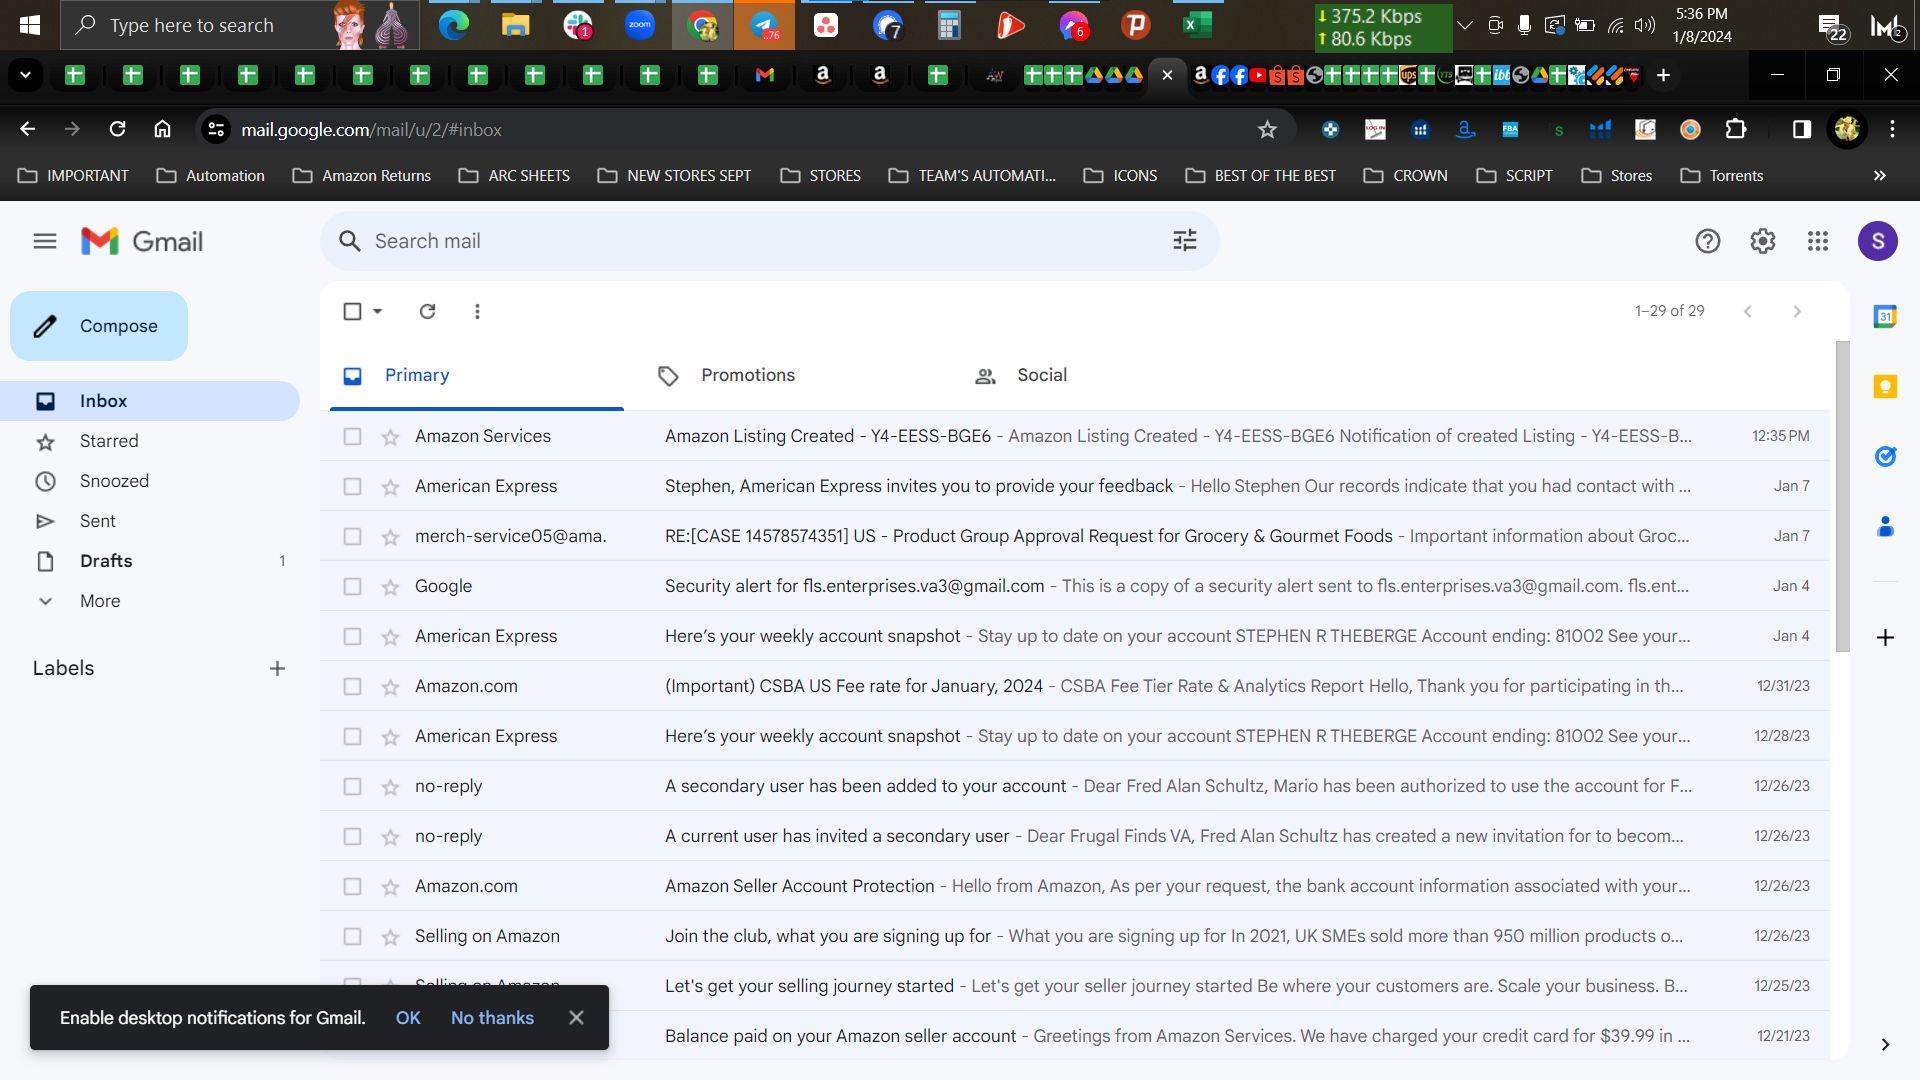Screen dimensions: 1920x1080
Task: Show hidden system tray icons
Action: point(1465,25)
